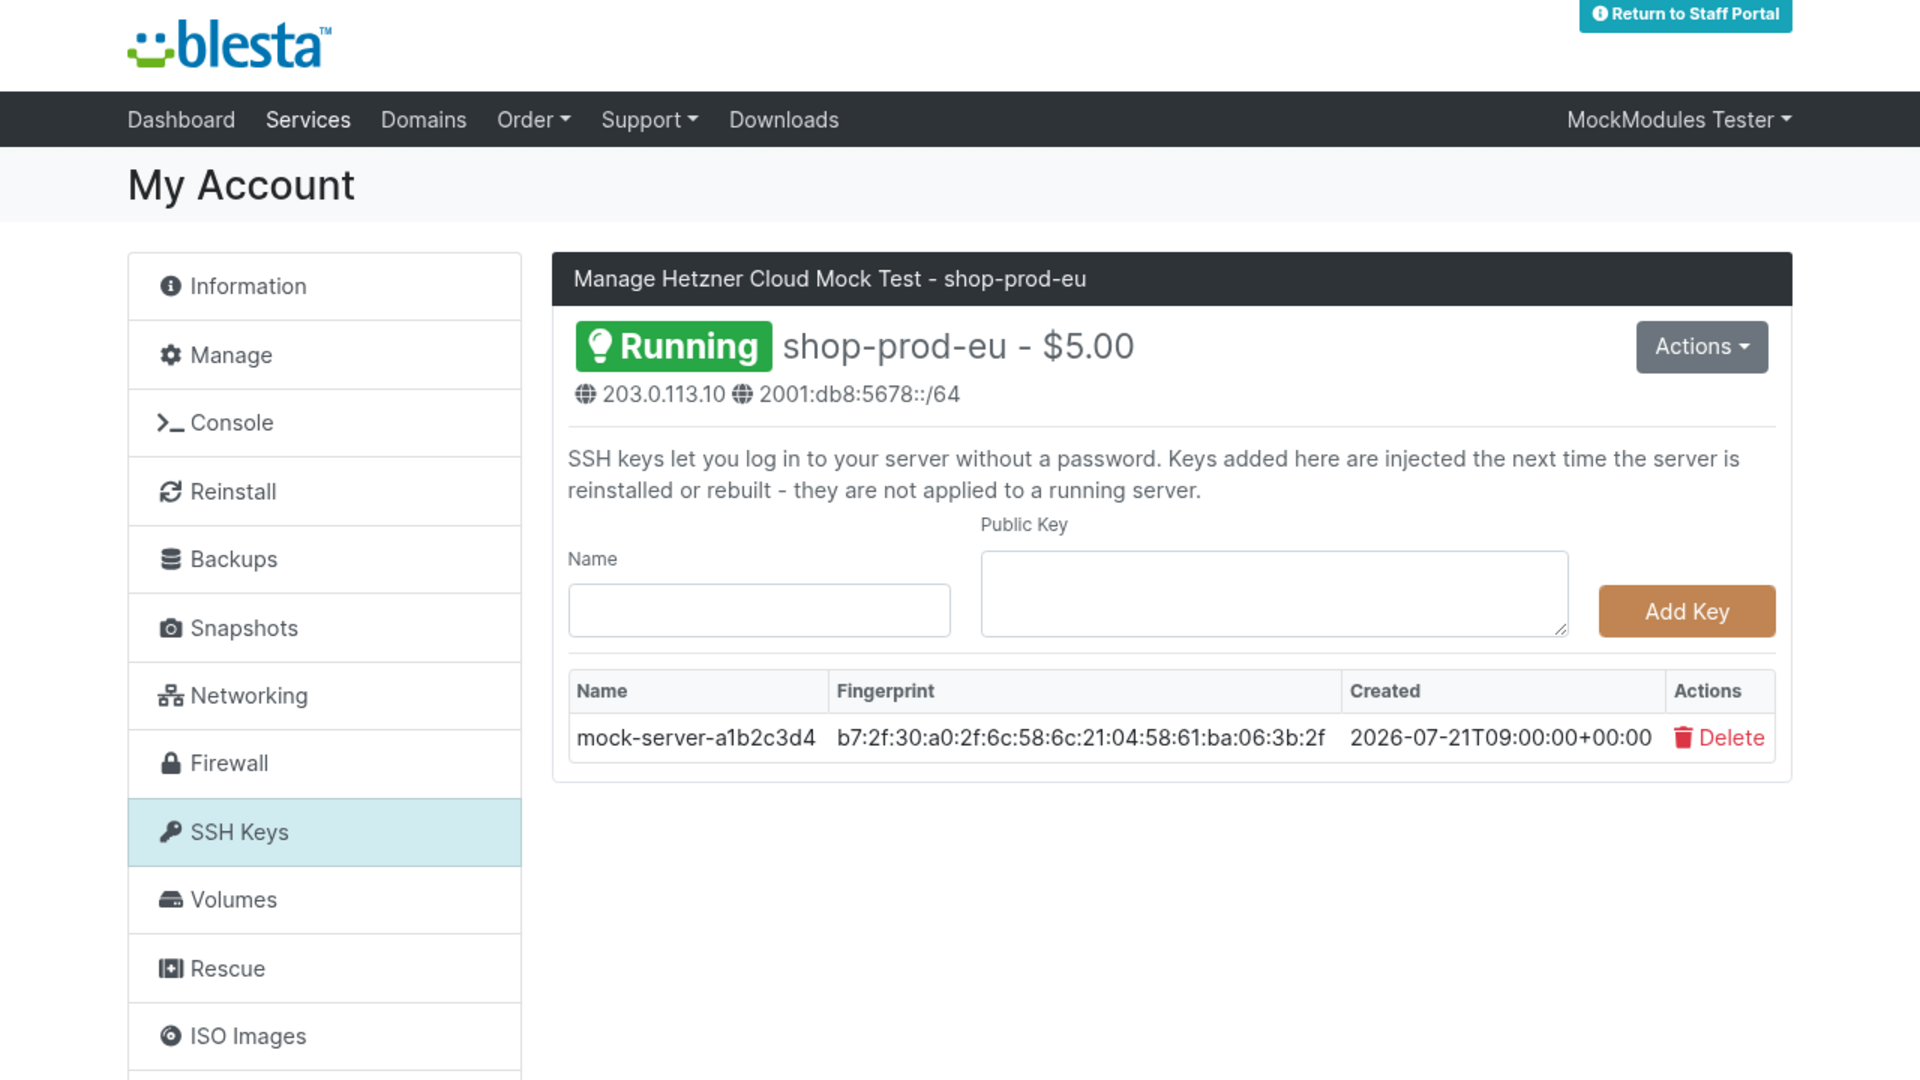This screenshot has height=1080, width=1920.
Task: Open the Actions dropdown button
Action: (1702, 347)
